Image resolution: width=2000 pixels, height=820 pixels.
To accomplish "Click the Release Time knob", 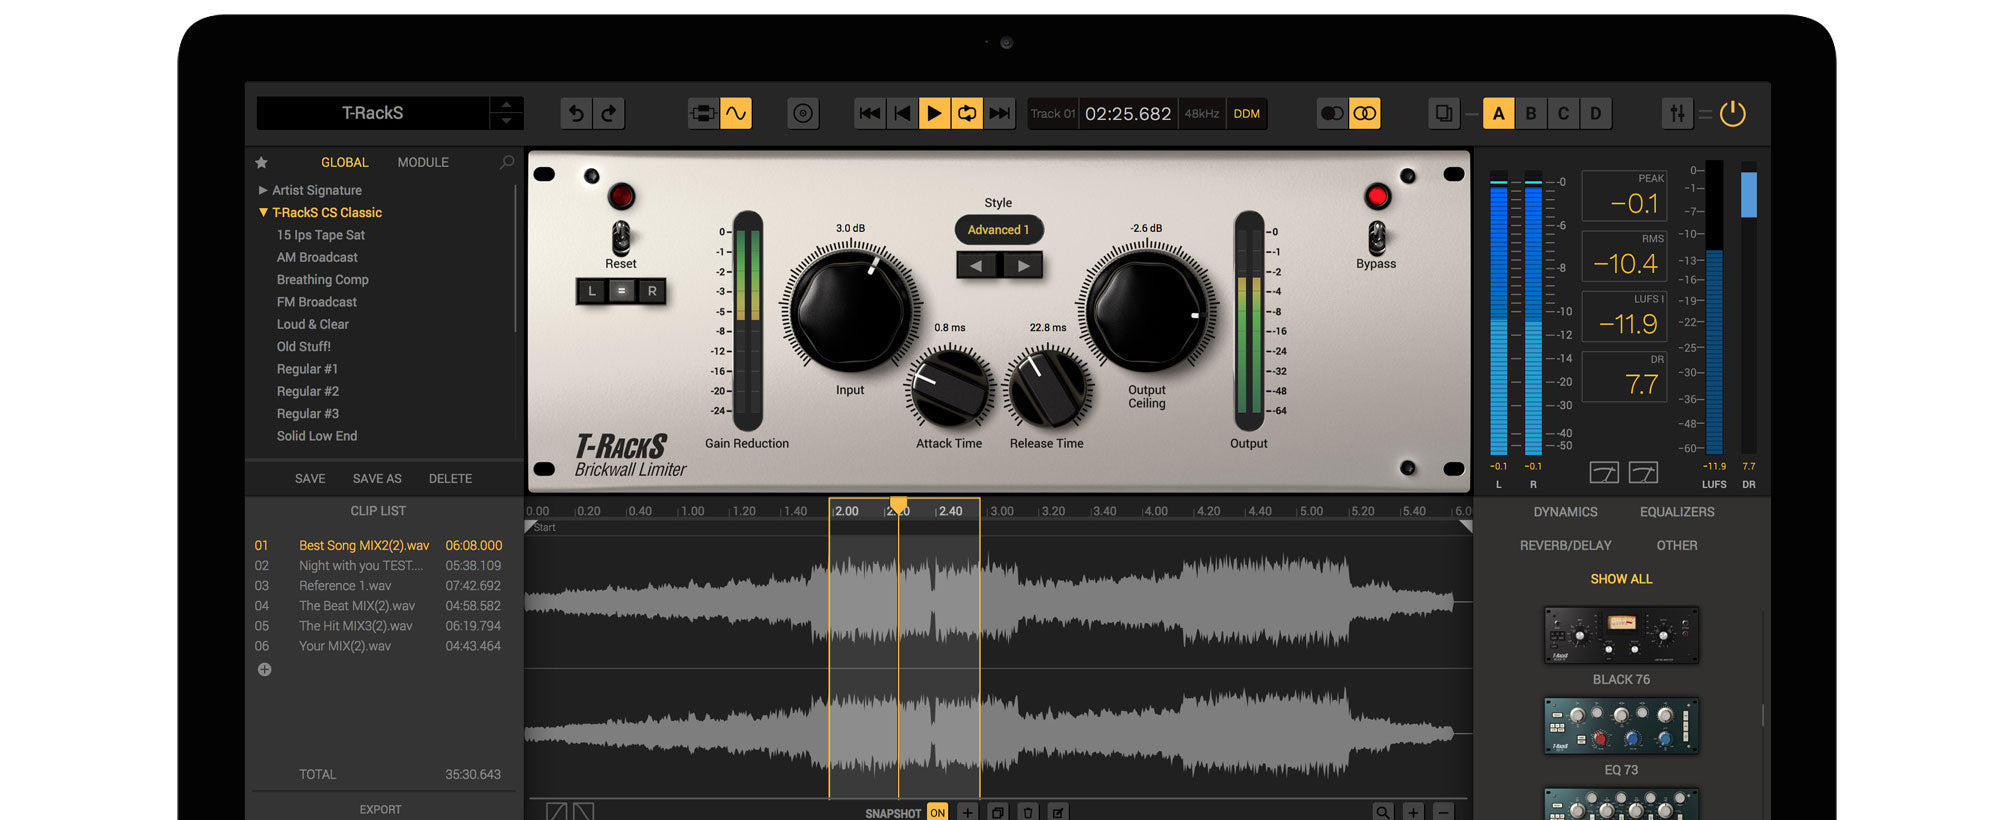I will tap(1047, 387).
